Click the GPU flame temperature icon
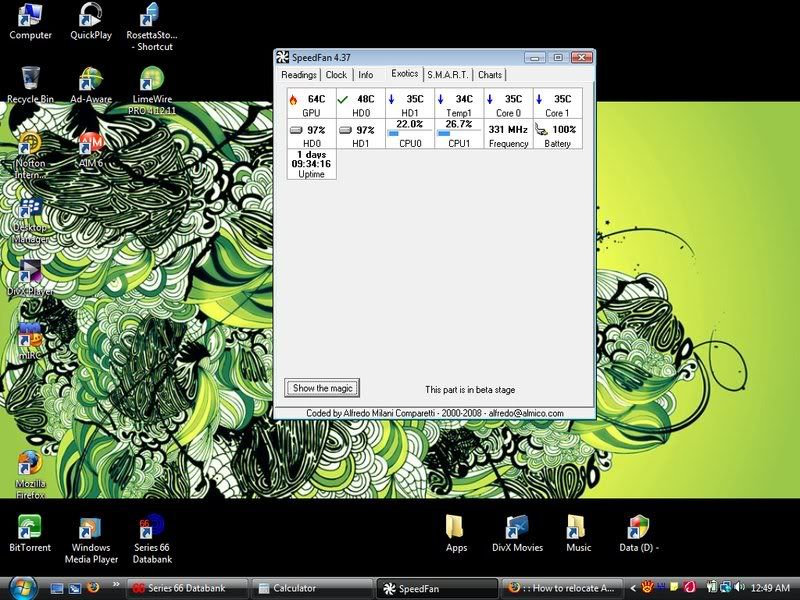Screen dimensions: 800x600 click(294, 99)
